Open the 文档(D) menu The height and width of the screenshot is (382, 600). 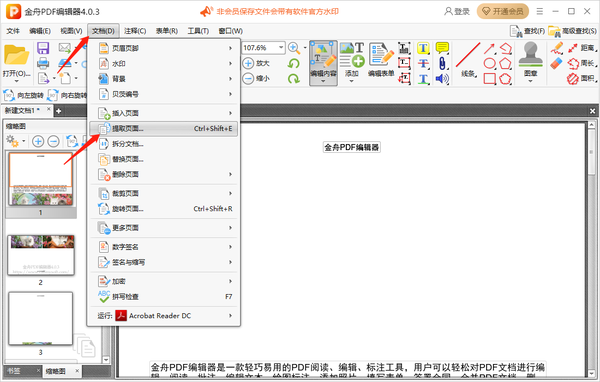tap(103, 31)
